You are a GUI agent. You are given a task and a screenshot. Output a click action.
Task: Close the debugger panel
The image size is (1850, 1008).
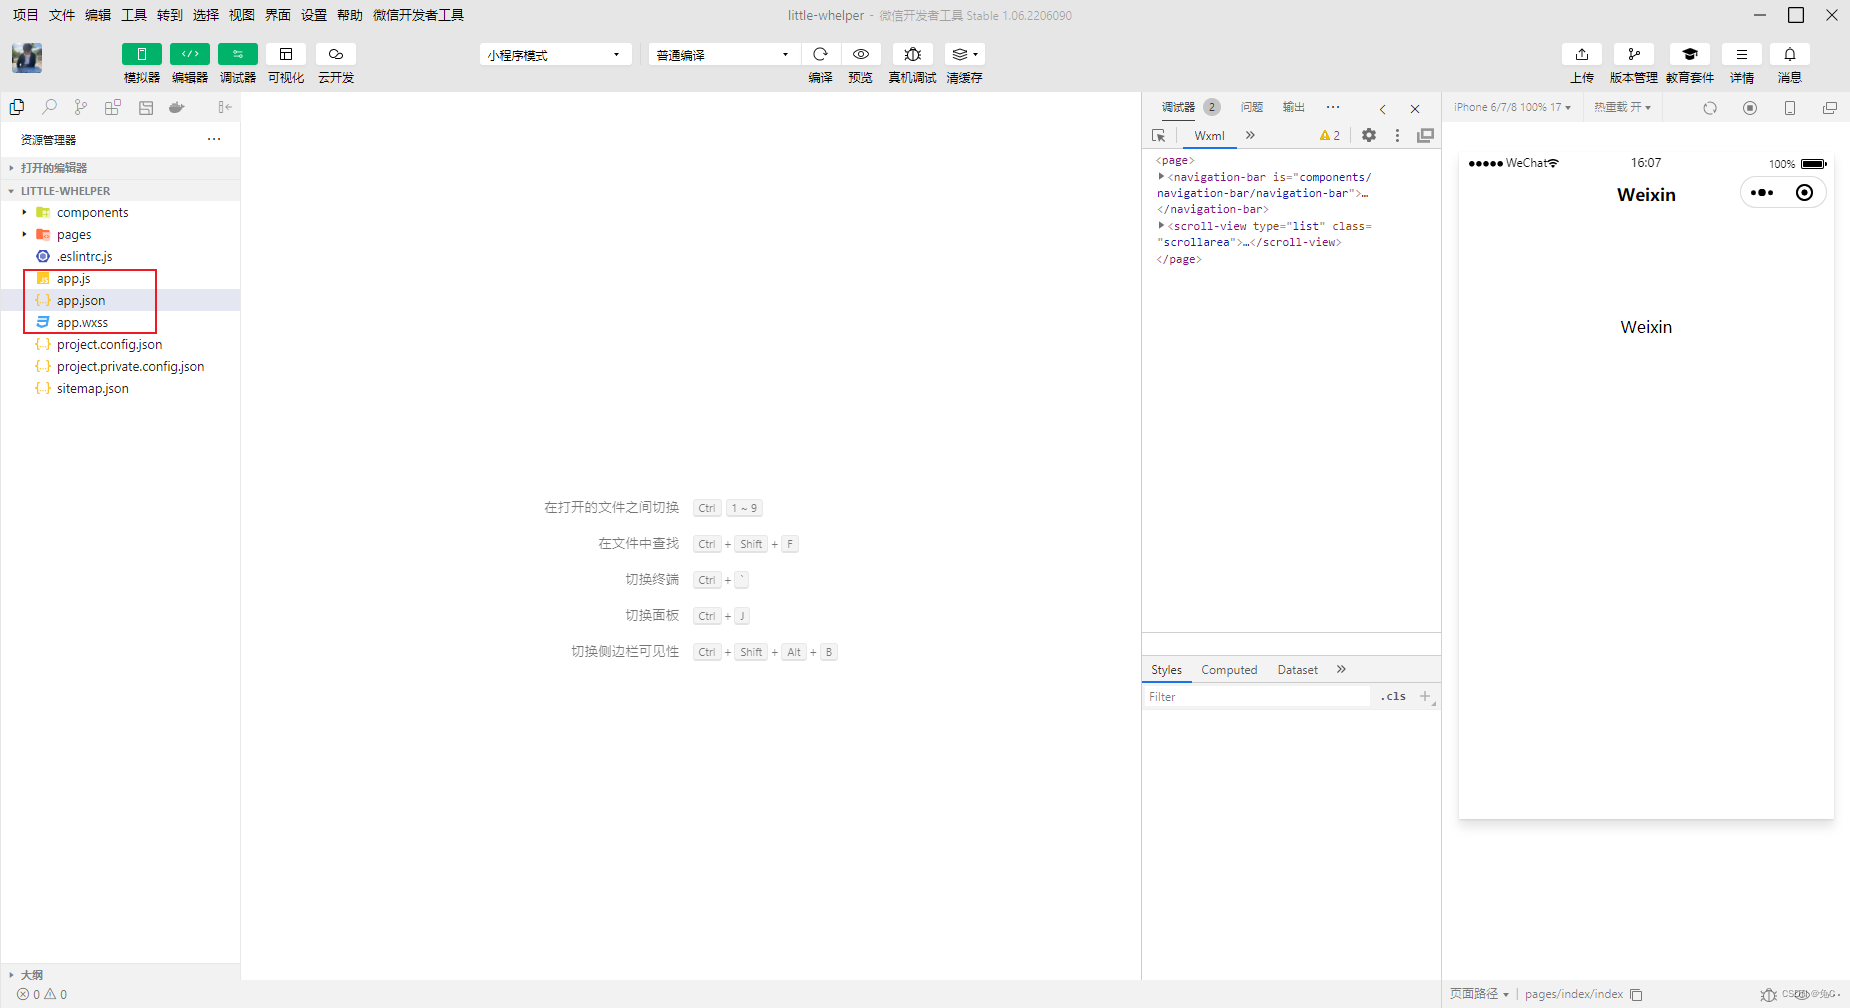point(1415,109)
